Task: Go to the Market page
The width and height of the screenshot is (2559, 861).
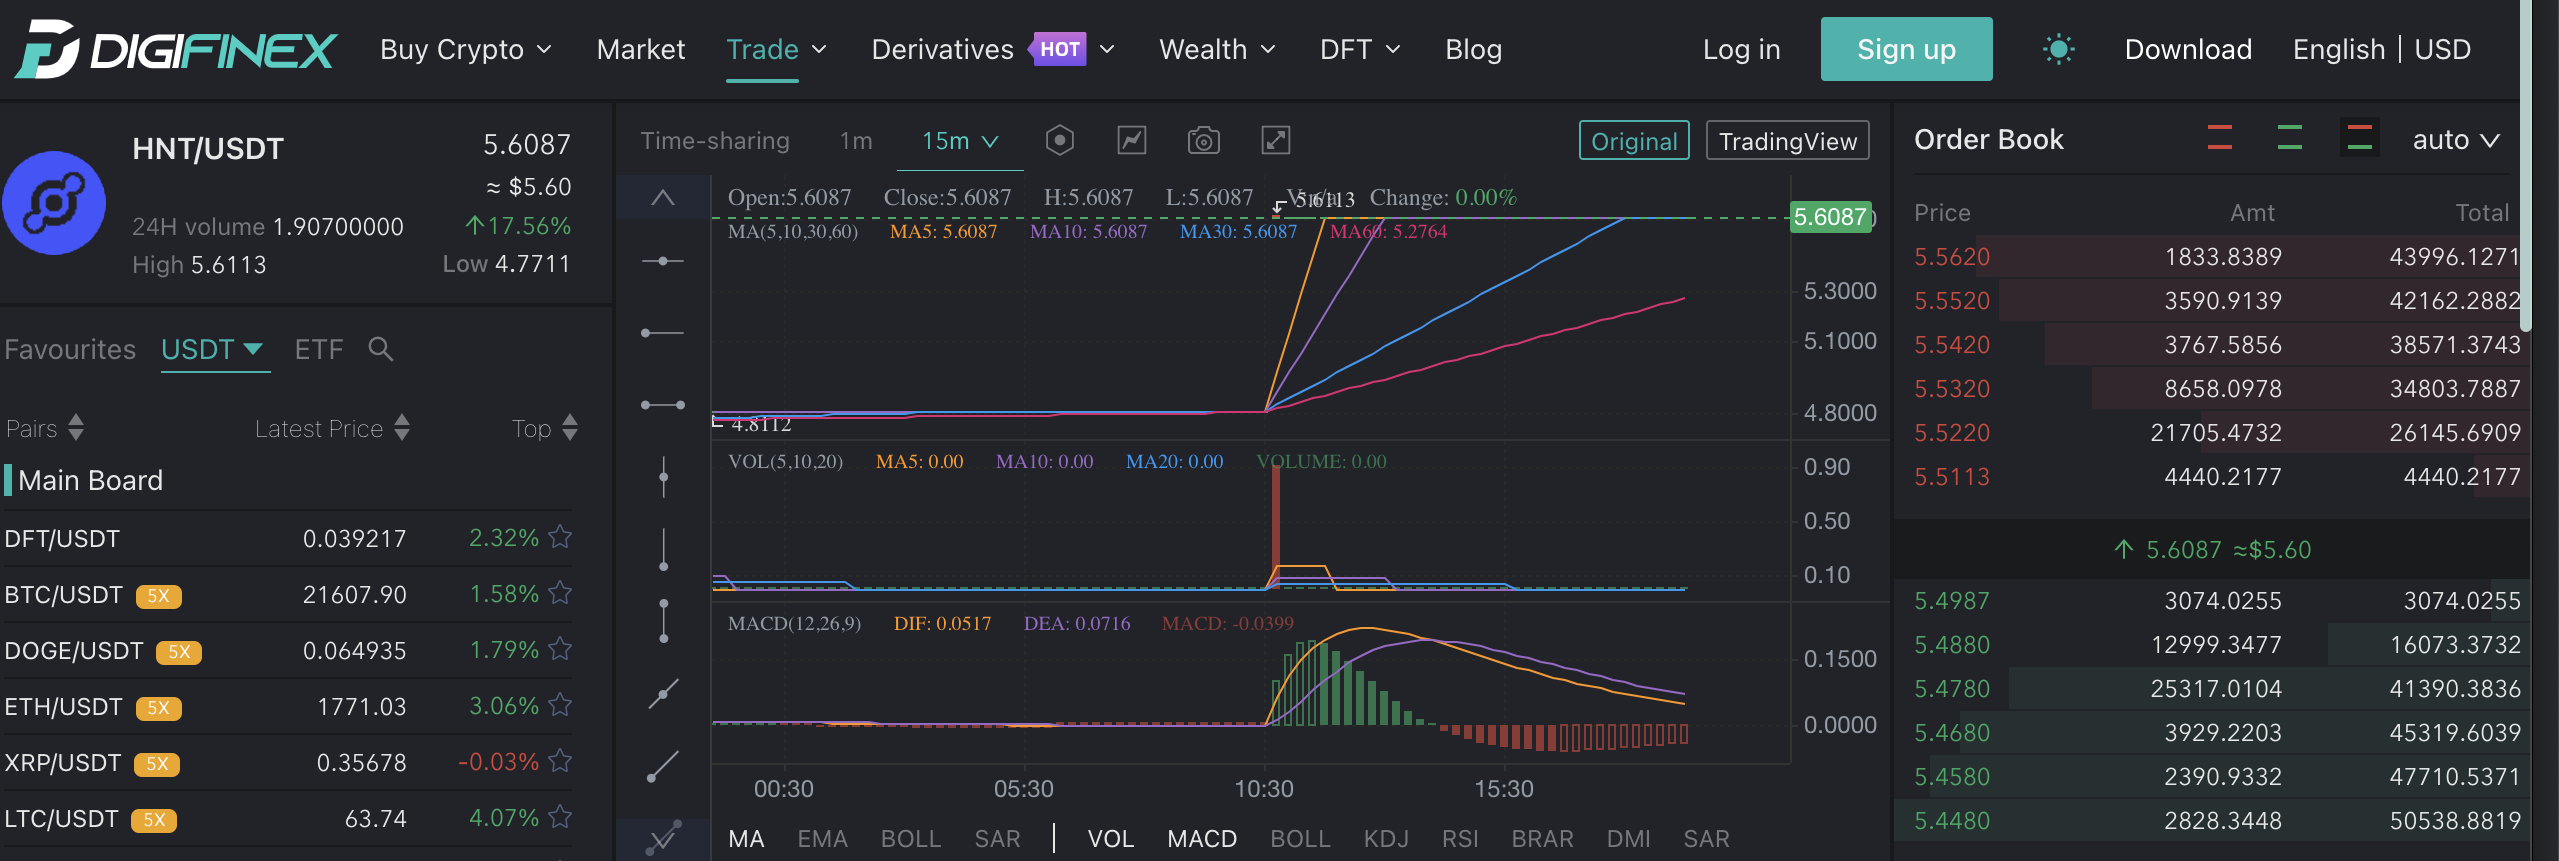Action: click(641, 49)
